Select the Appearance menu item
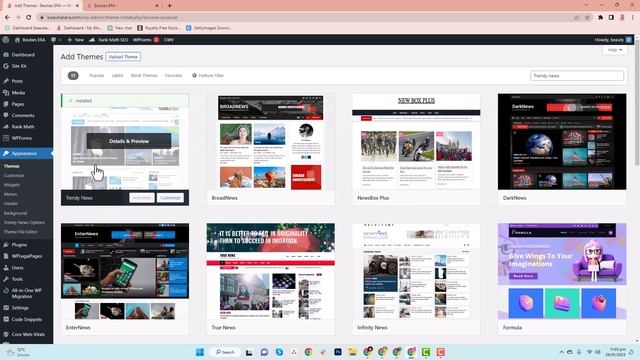 [24, 153]
